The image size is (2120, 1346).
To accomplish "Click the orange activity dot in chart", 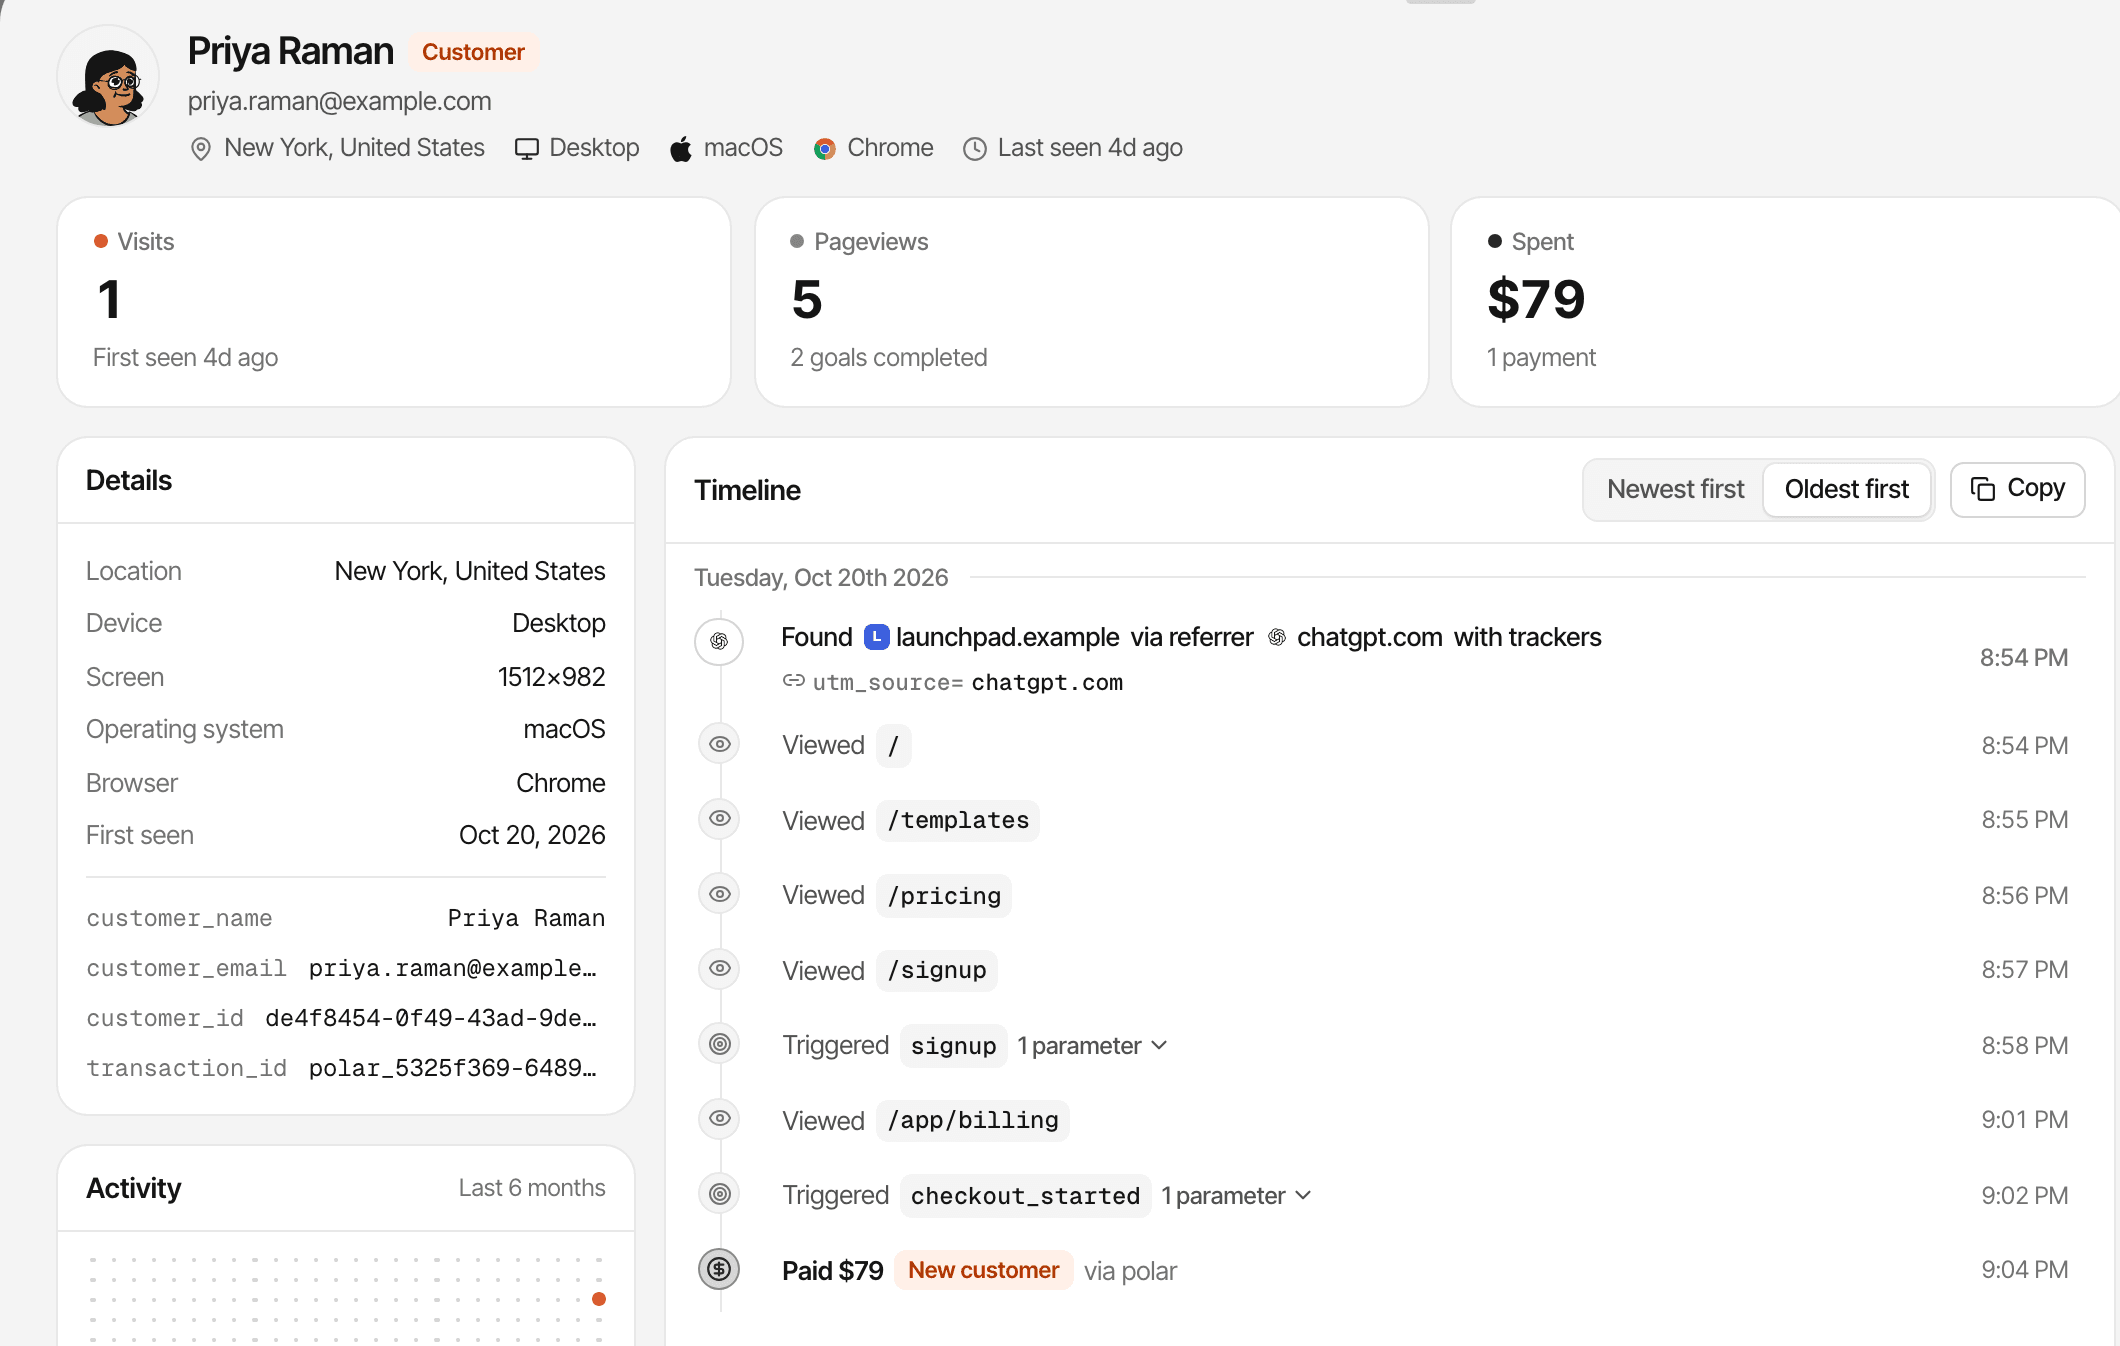I will (599, 1299).
